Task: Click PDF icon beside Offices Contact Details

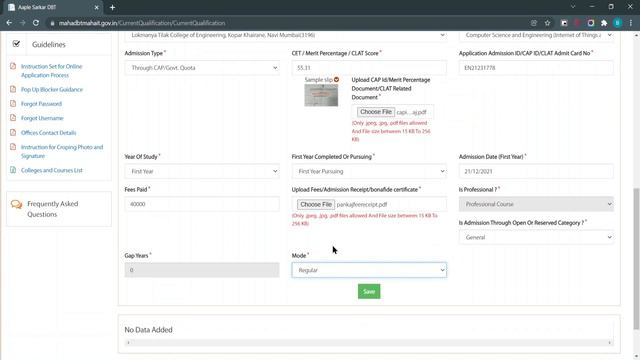Action: point(13,132)
